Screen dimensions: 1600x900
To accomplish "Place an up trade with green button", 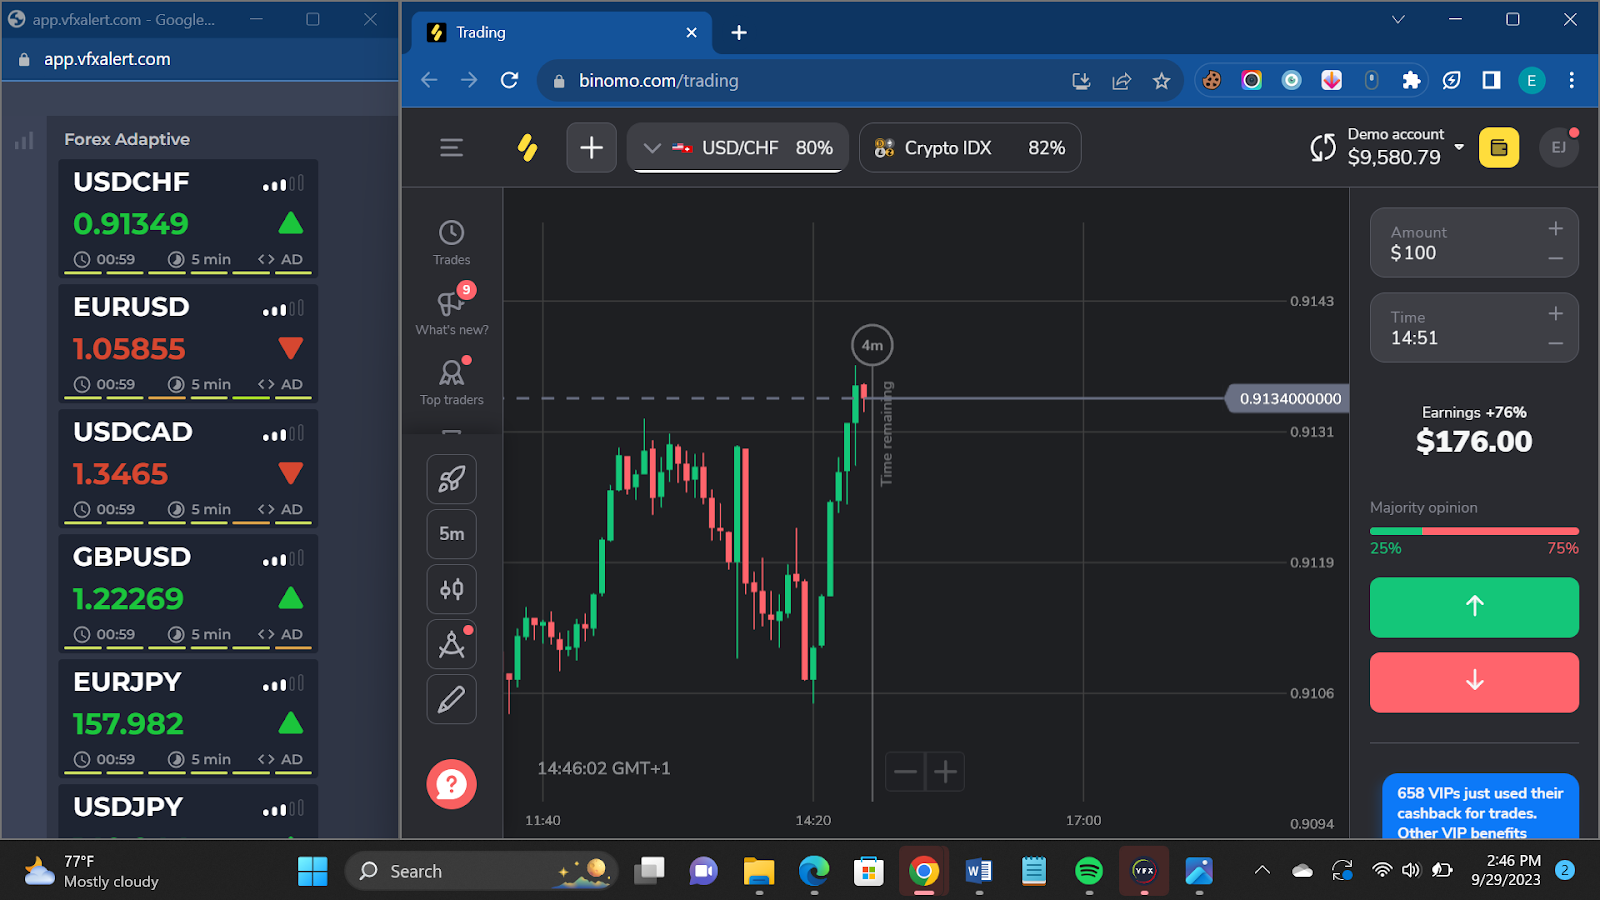I will tap(1474, 607).
